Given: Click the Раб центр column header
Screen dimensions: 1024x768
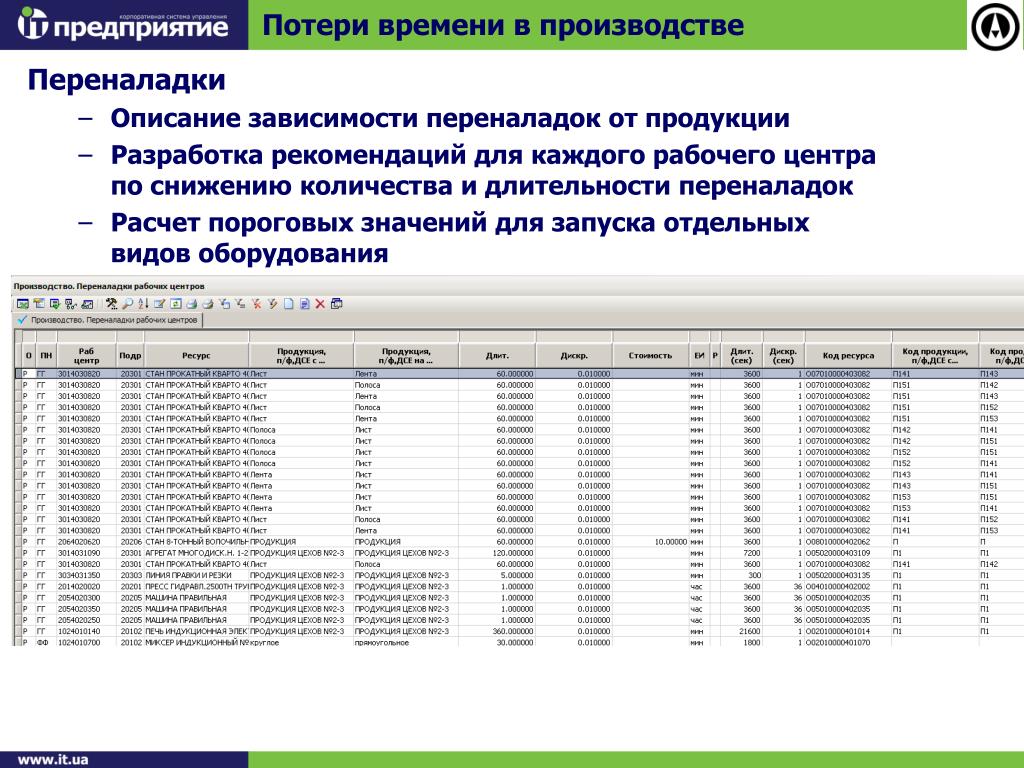Looking at the screenshot, I should tap(86, 355).
